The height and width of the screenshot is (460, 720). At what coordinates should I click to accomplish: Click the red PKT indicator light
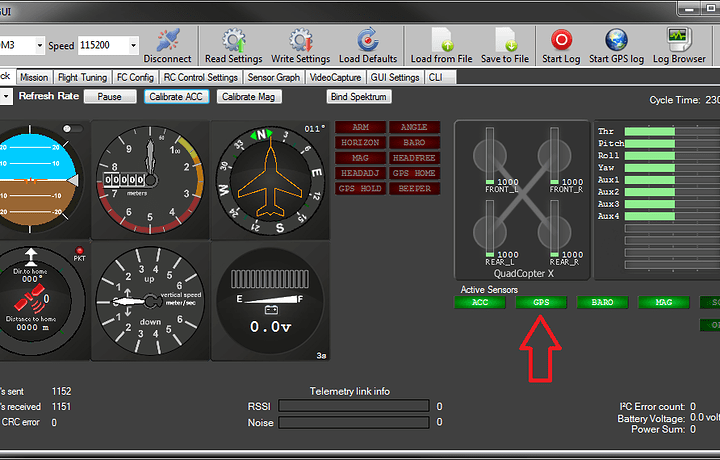[x=79, y=251]
